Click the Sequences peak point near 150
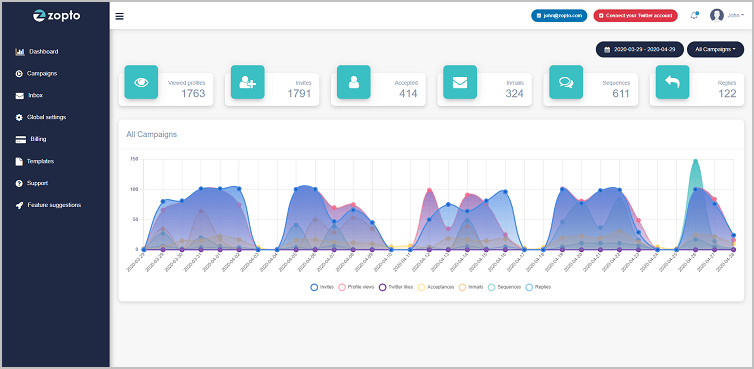 click(695, 161)
